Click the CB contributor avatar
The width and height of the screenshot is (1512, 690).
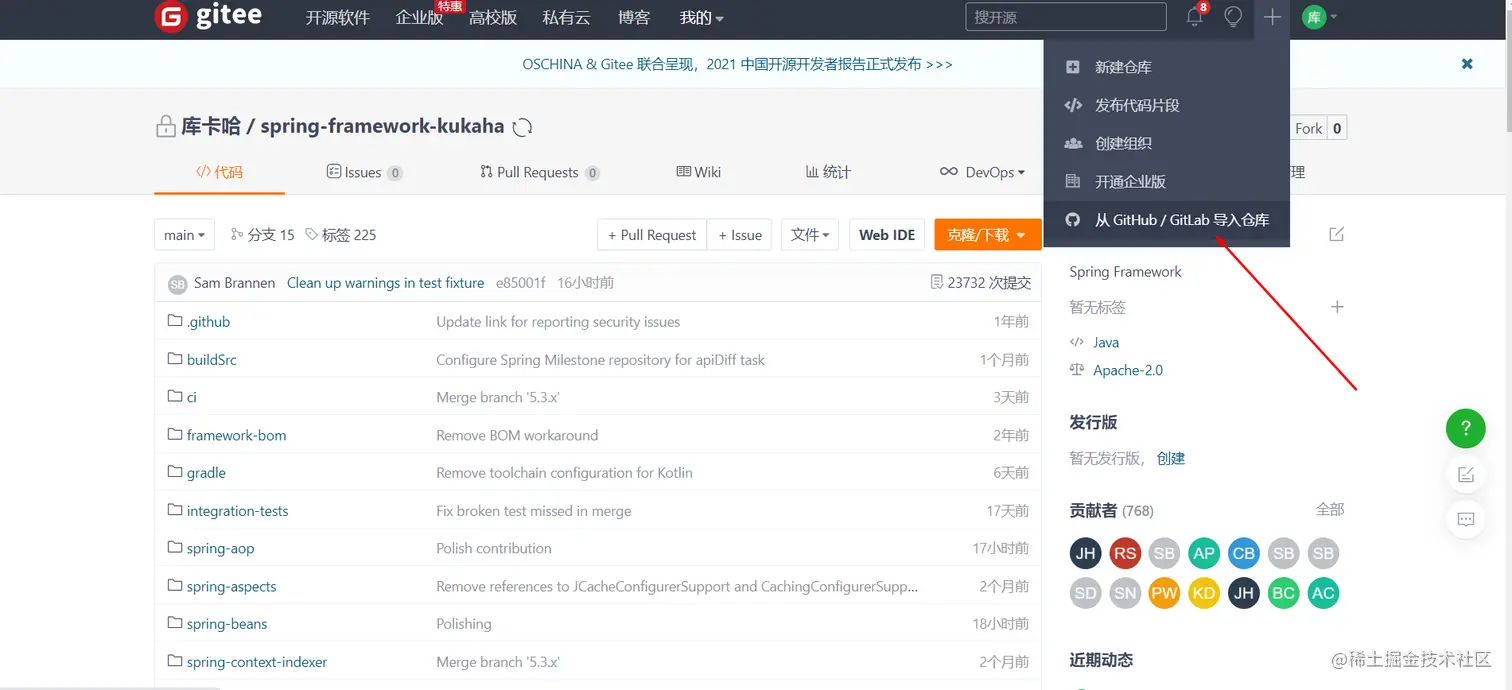(1244, 553)
